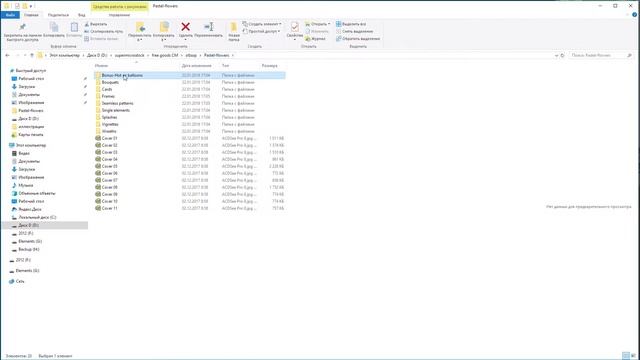Screen dimensions: 640x360
Task: Click the Up one level arrow
Action: (32, 55)
